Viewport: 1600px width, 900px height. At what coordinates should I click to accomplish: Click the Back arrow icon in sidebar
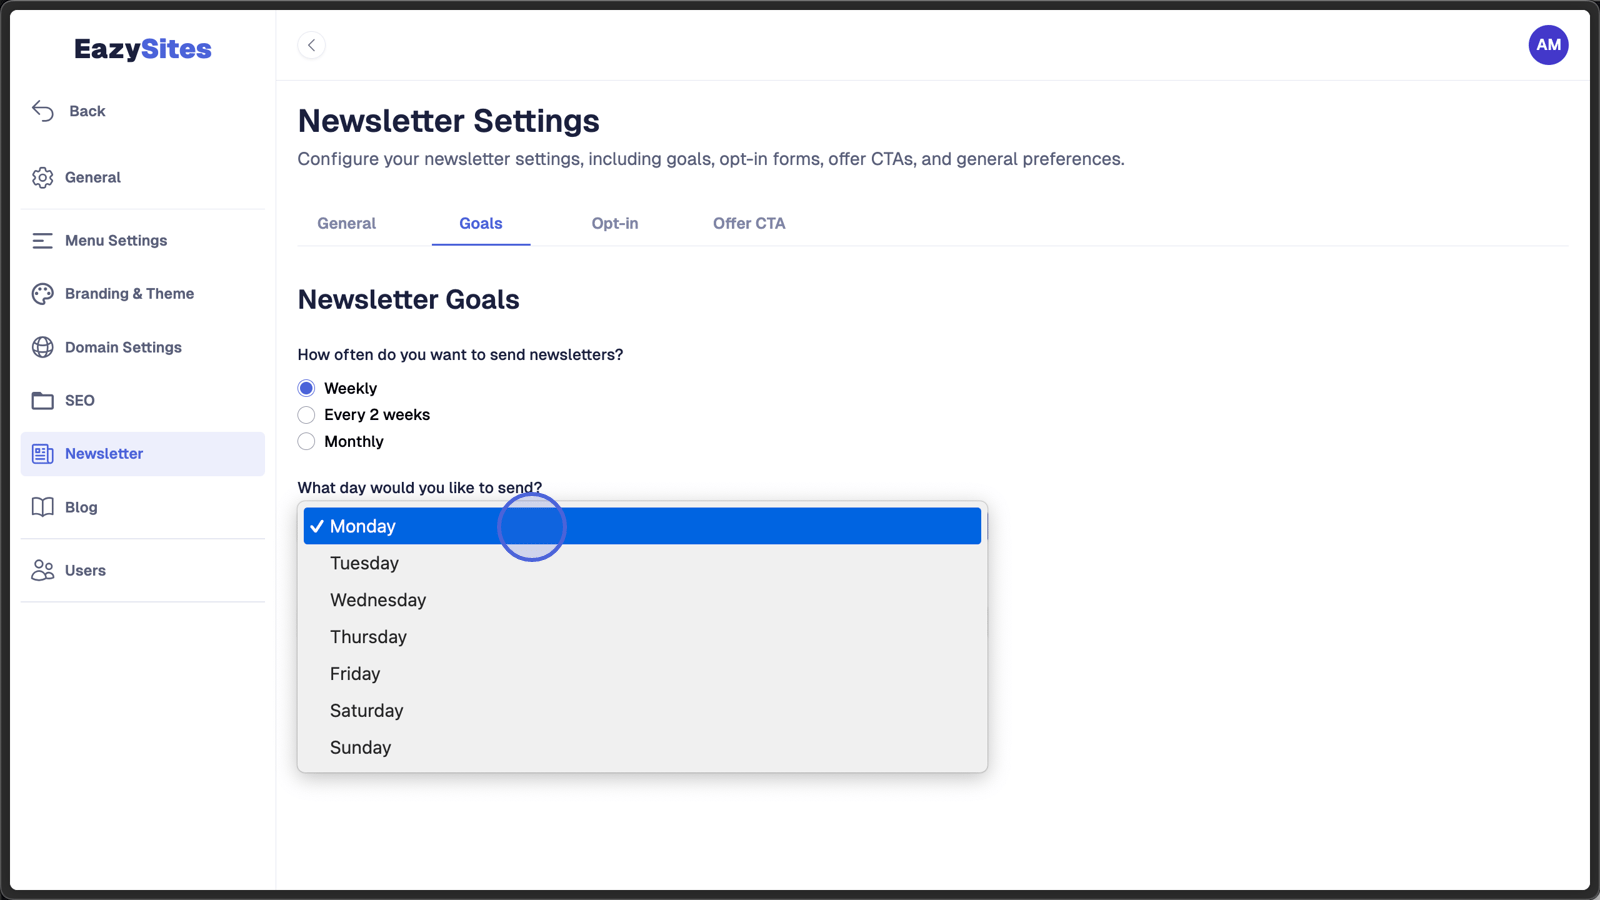(x=43, y=111)
